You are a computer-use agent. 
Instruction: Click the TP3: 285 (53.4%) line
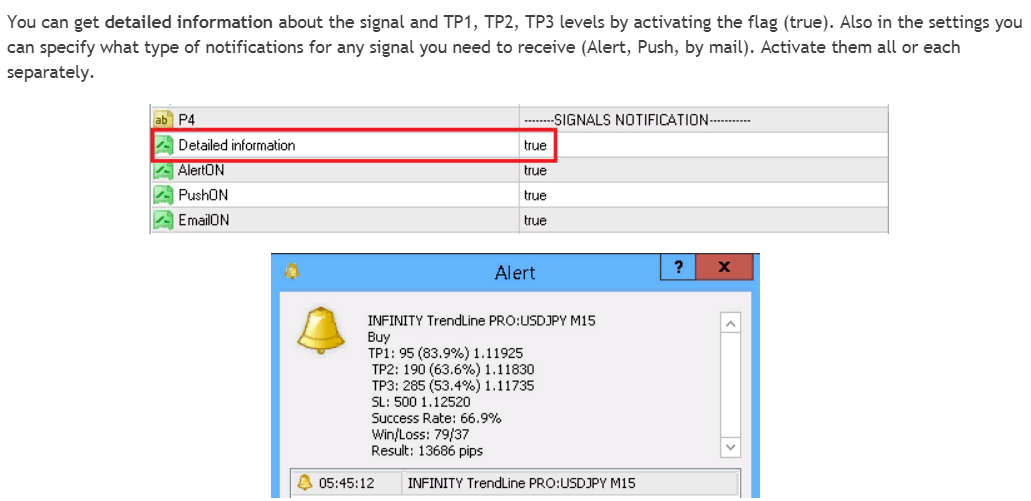[452, 385]
